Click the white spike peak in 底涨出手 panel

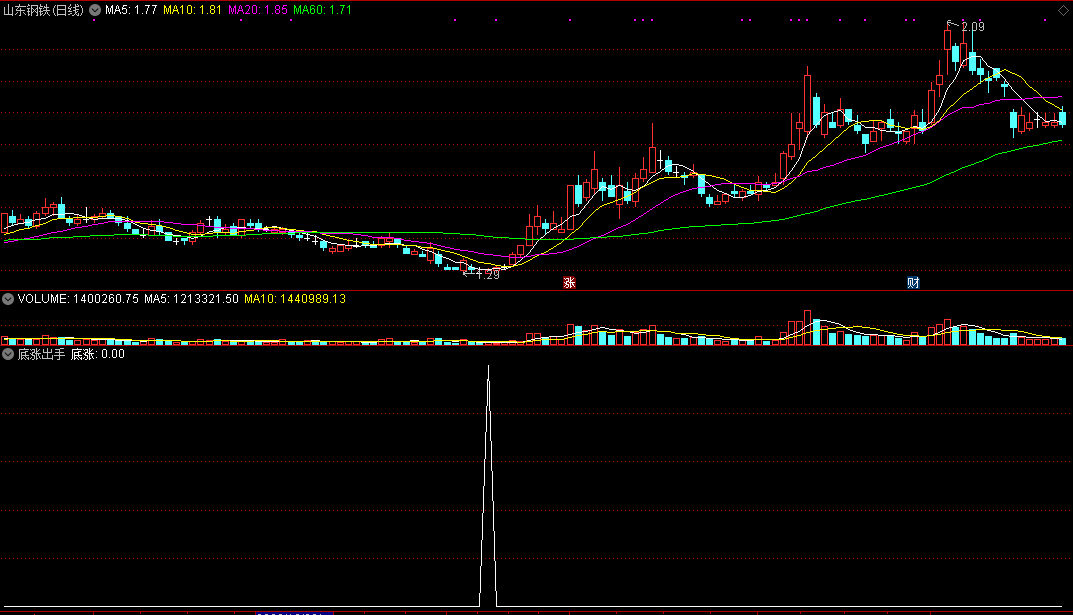click(x=489, y=367)
